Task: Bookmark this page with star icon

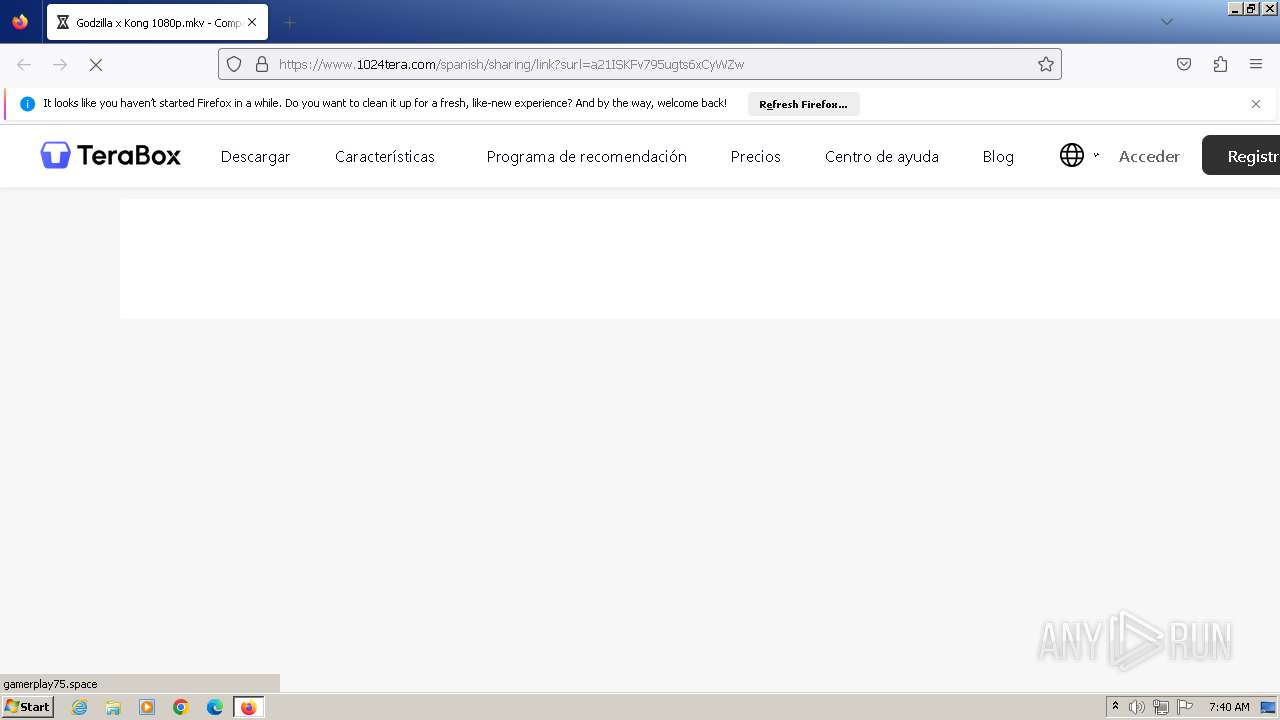Action: pyautogui.click(x=1046, y=64)
